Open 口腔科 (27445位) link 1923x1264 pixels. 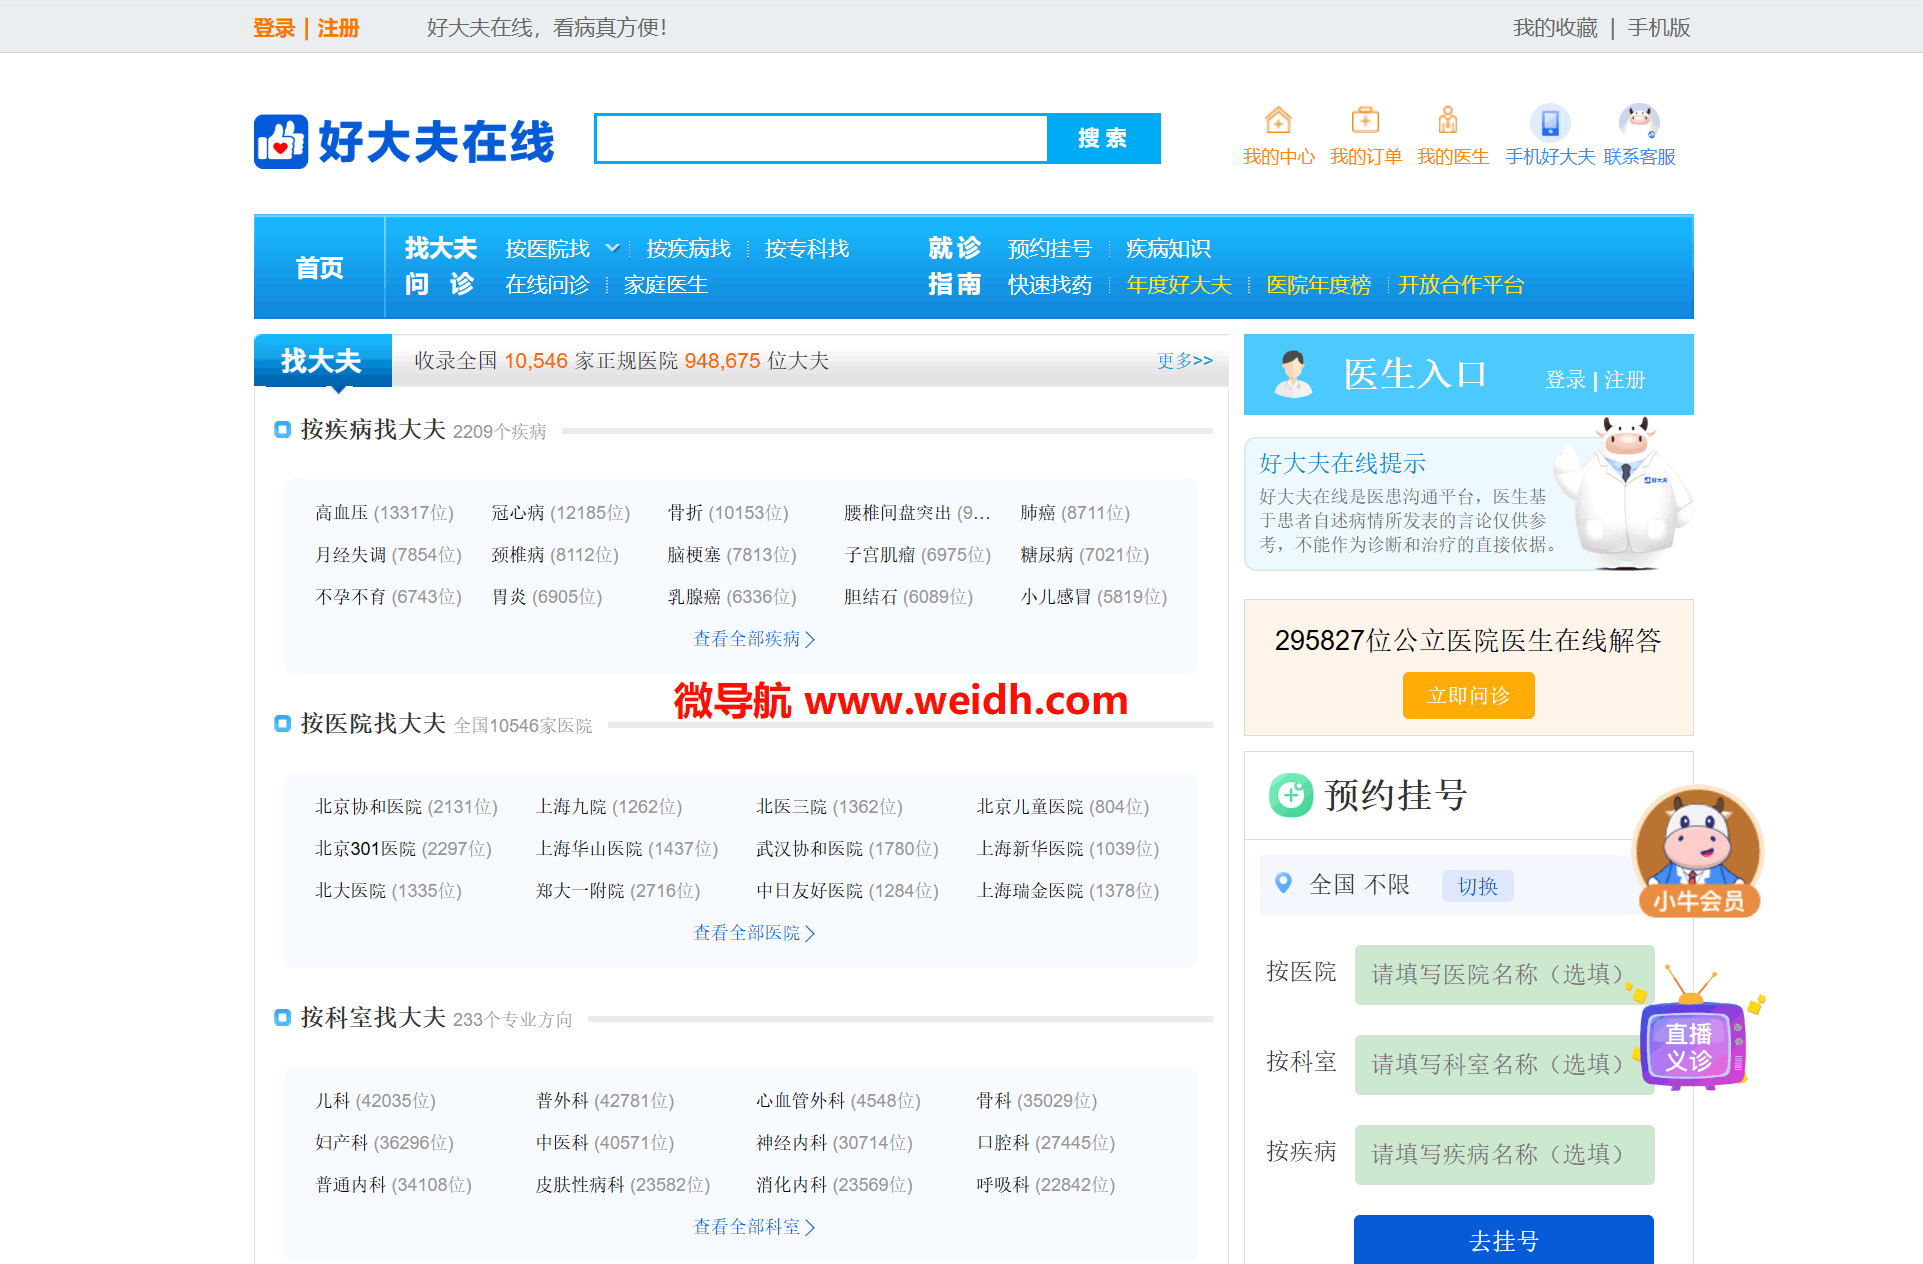pyautogui.click(x=1046, y=1142)
